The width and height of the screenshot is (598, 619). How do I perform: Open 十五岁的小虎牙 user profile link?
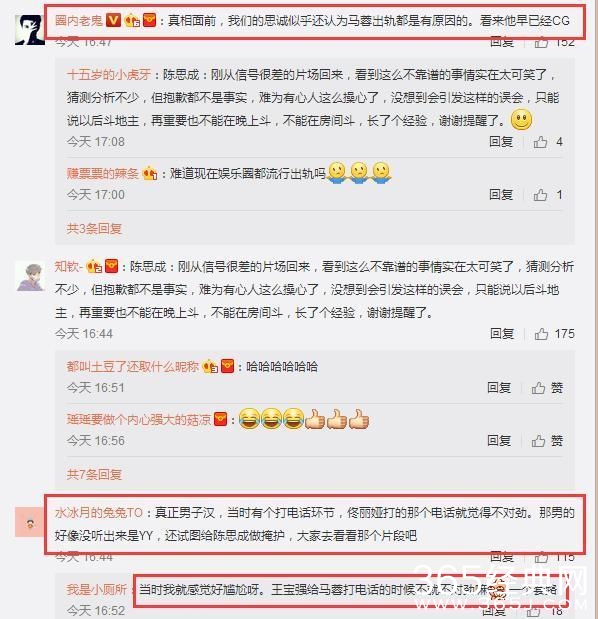tap(109, 74)
